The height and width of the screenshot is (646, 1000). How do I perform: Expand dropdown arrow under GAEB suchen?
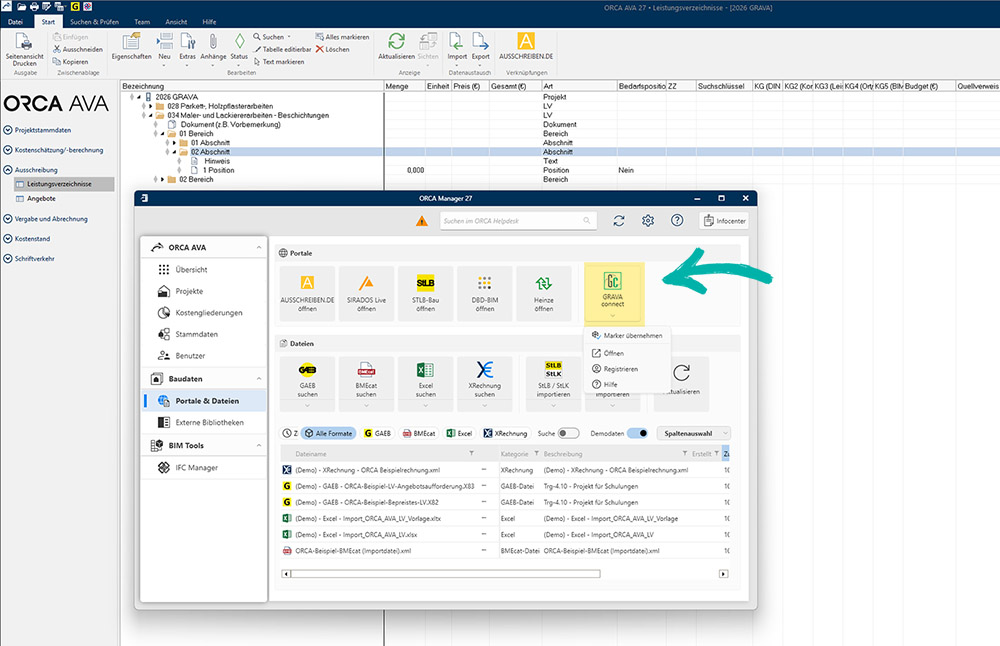coord(307,406)
